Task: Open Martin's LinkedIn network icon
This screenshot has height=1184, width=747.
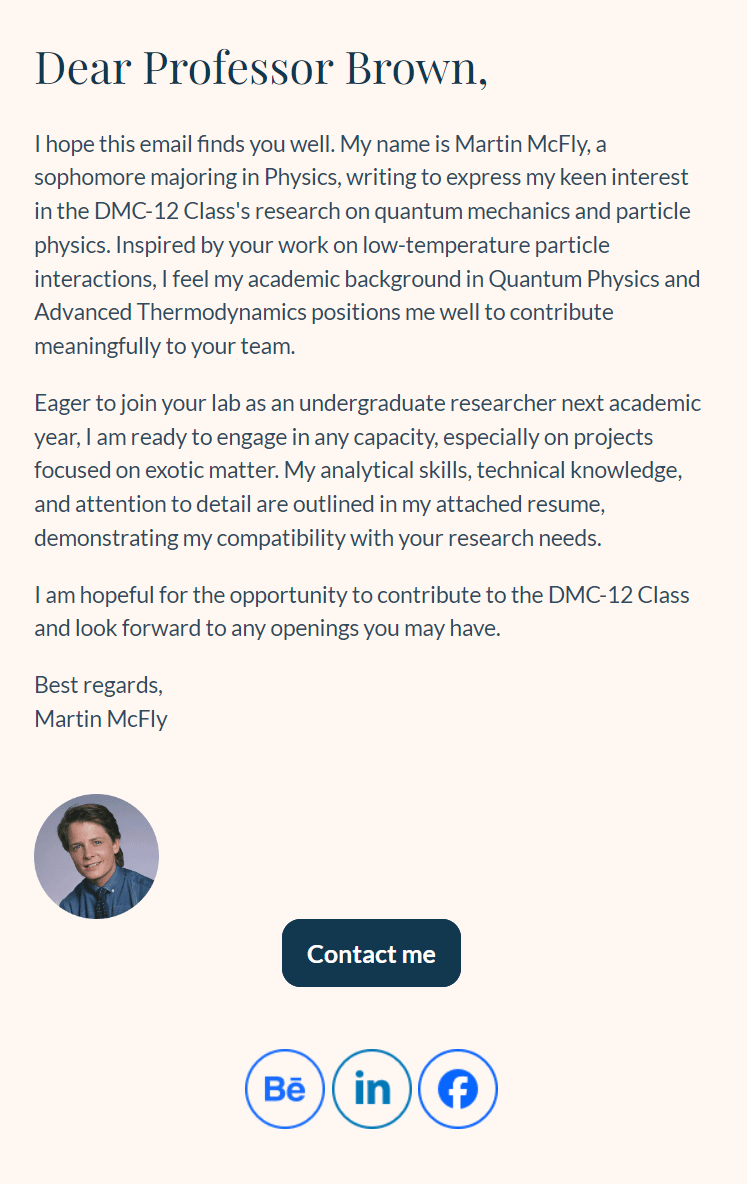Action: click(x=372, y=1089)
